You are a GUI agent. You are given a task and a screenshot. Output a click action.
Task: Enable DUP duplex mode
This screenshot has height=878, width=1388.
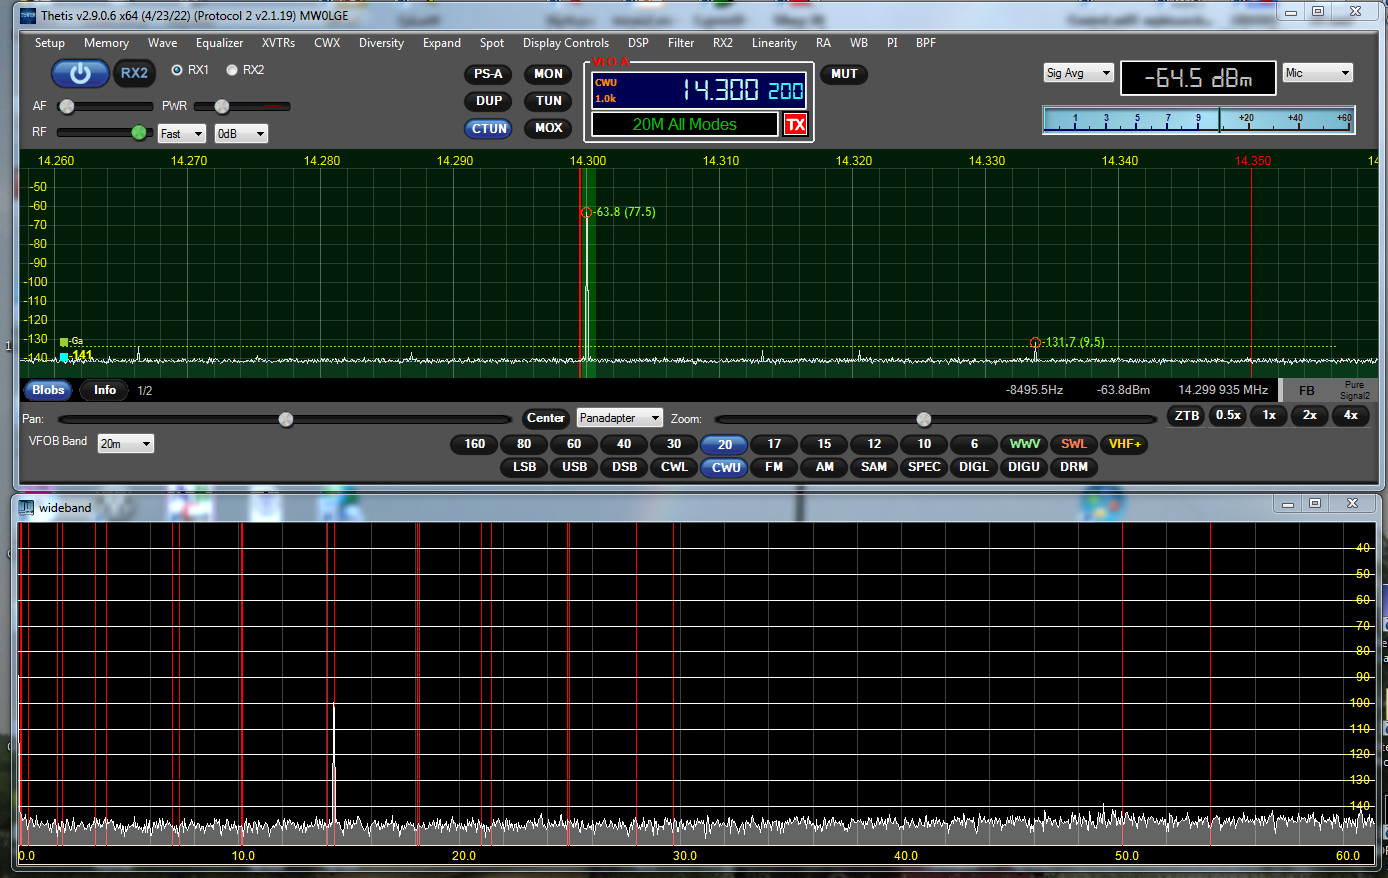tap(488, 101)
